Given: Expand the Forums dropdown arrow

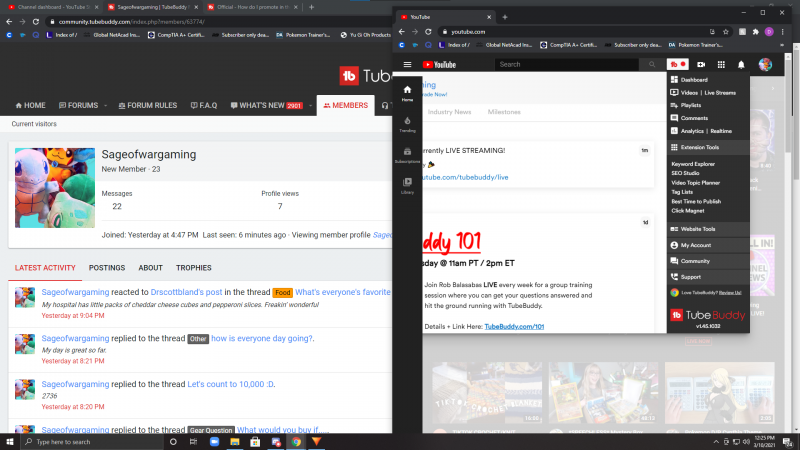Looking at the screenshot, I should point(104,105).
